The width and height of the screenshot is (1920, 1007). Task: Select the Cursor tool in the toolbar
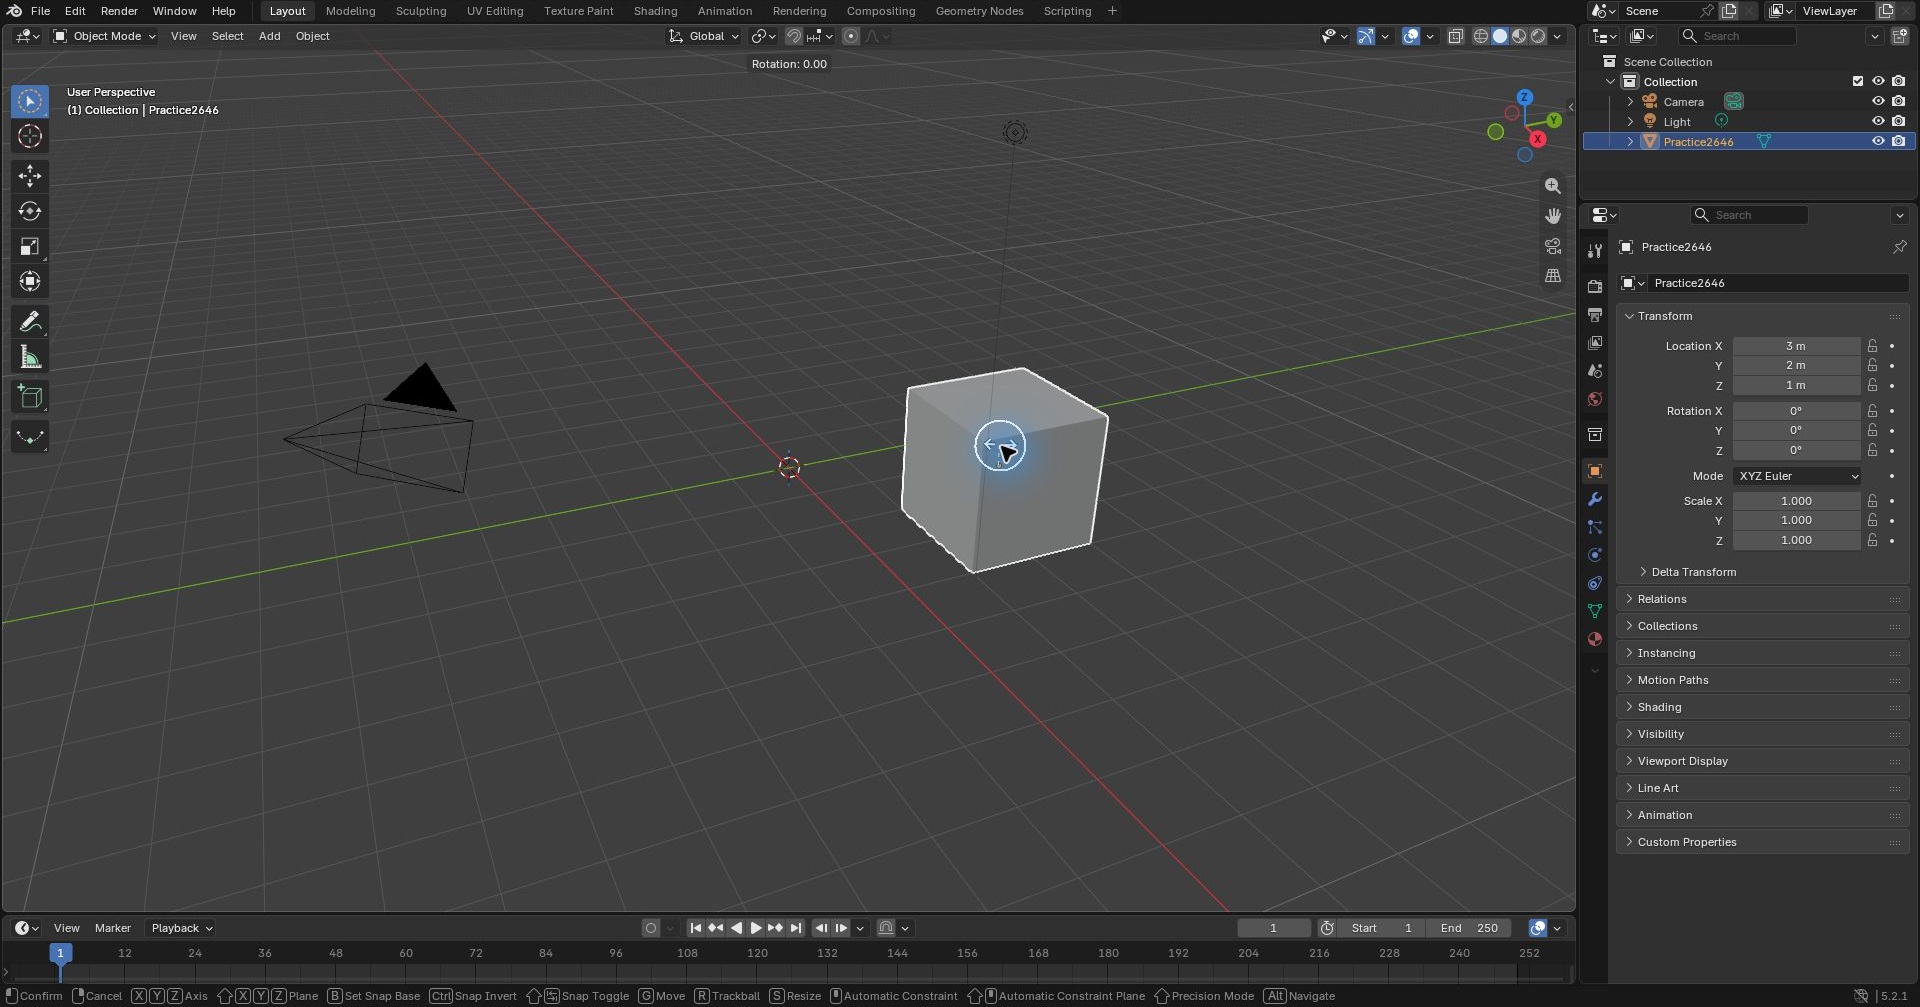click(x=30, y=136)
